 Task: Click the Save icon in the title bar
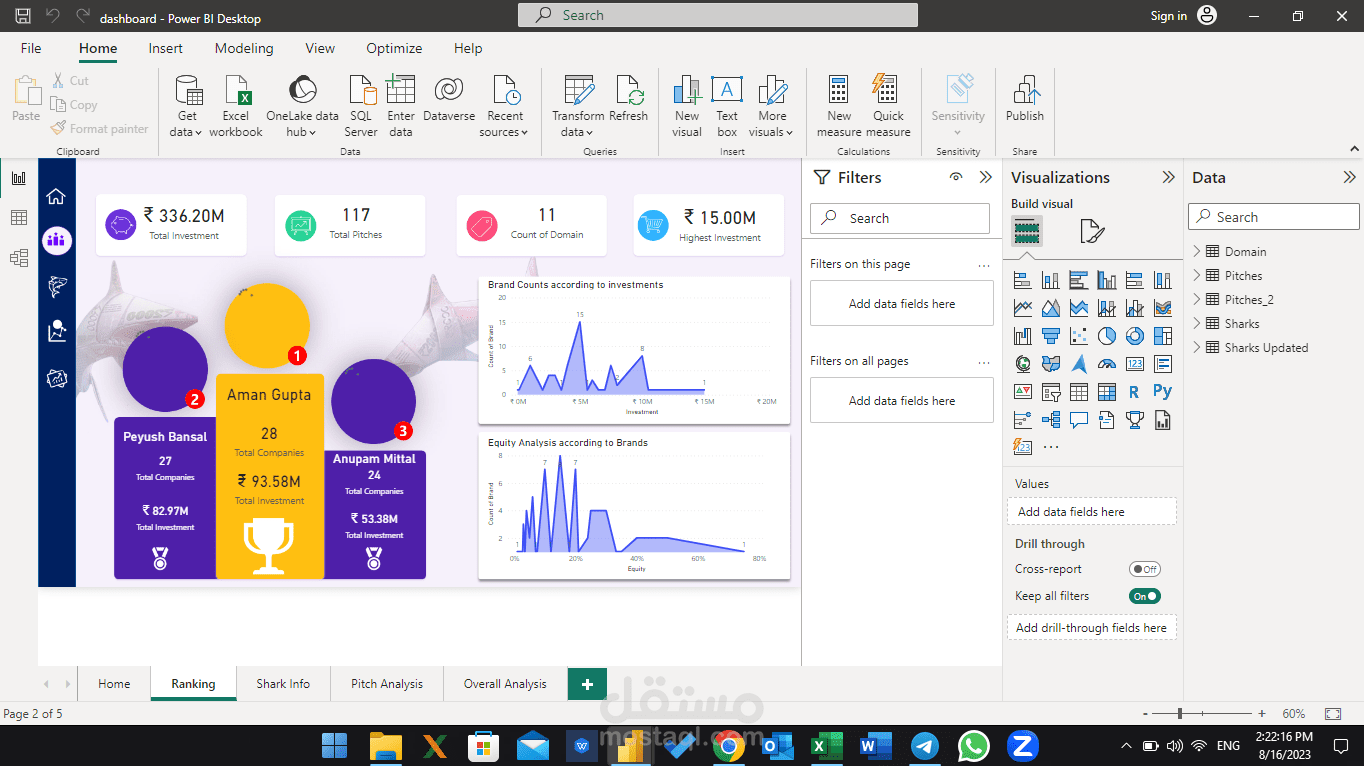[23, 16]
